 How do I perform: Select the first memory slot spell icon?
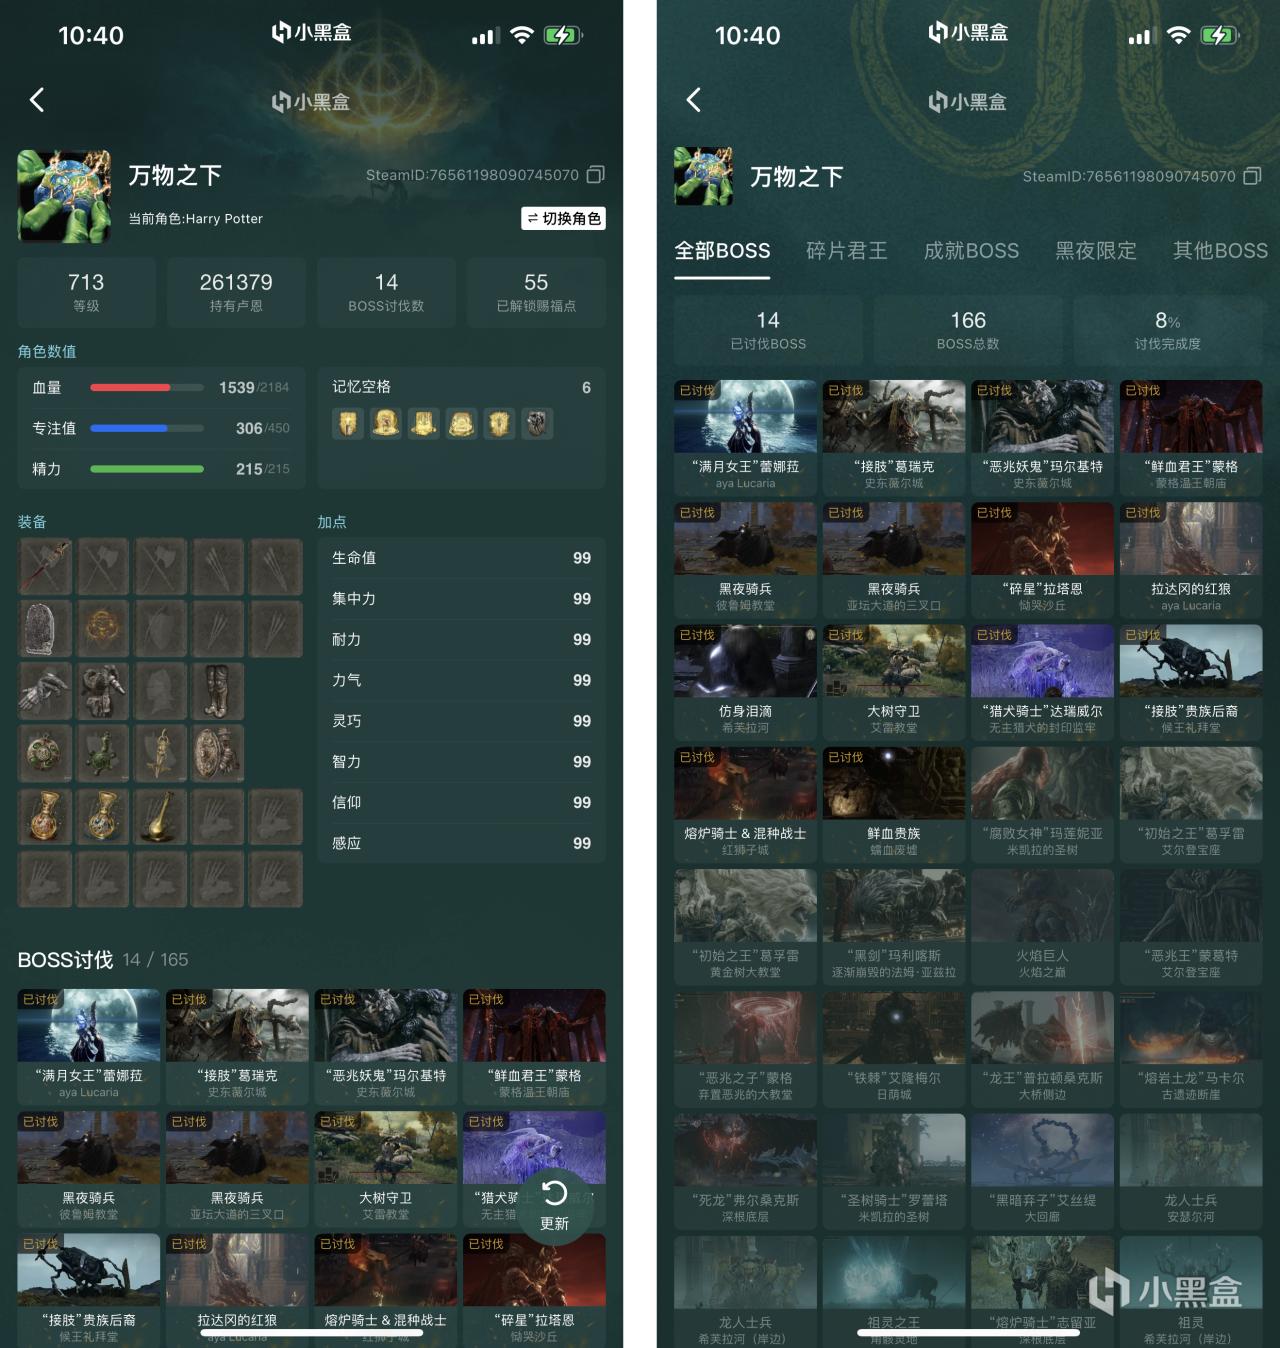pyautogui.click(x=348, y=424)
